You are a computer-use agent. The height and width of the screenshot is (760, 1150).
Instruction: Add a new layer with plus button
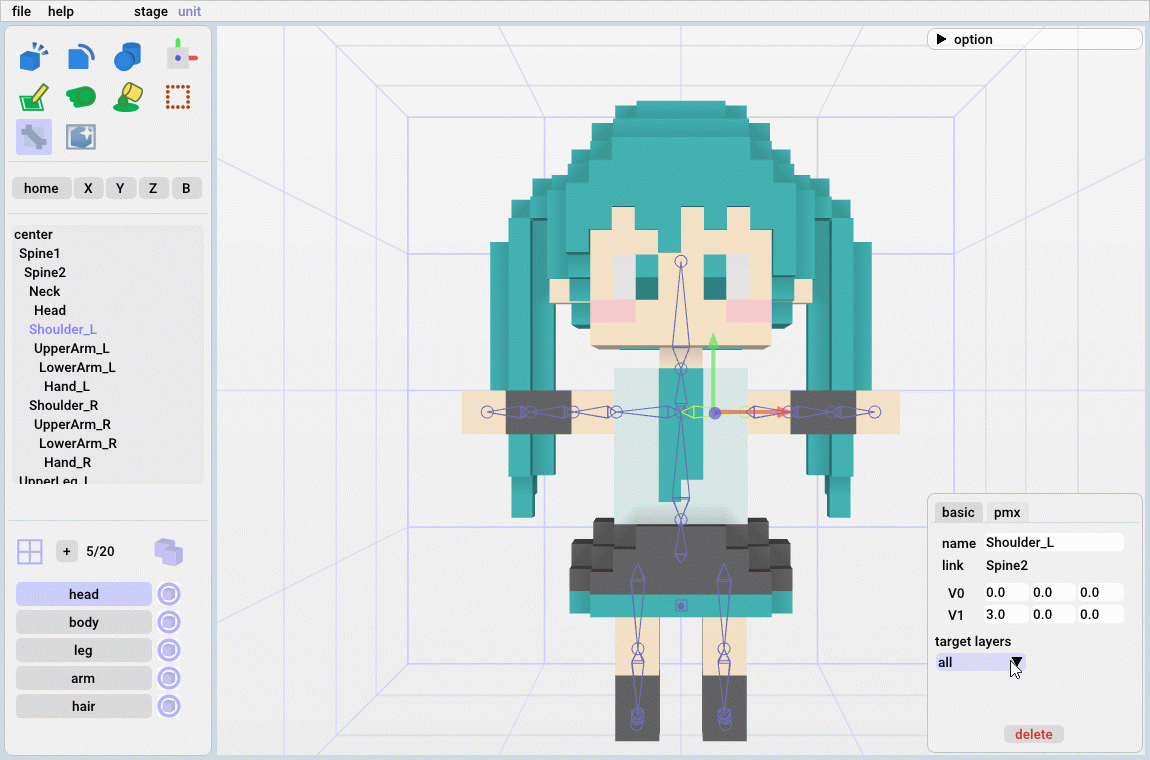click(x=67, y=551)
